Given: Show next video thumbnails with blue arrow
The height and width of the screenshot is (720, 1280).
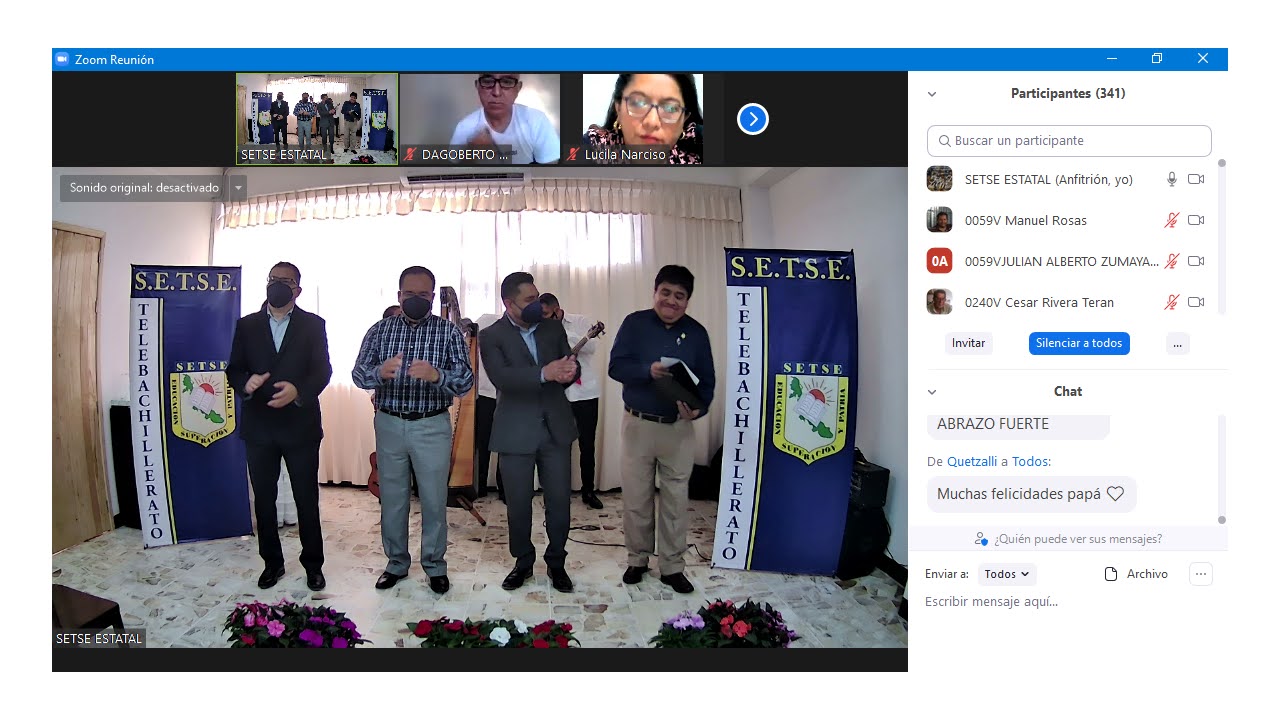Looking at the screenshot, I should (753, 120).
